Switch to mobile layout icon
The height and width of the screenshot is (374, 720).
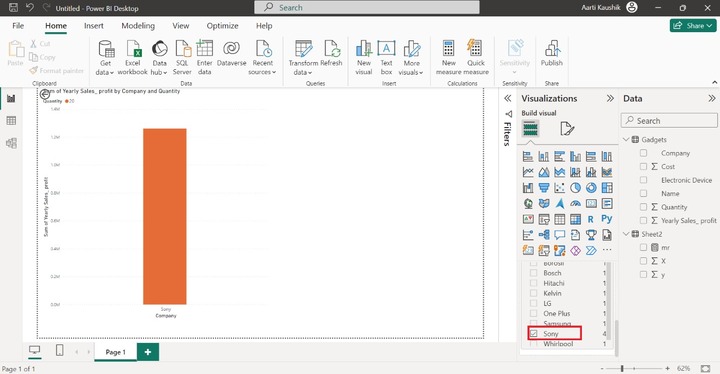point(59,350)
